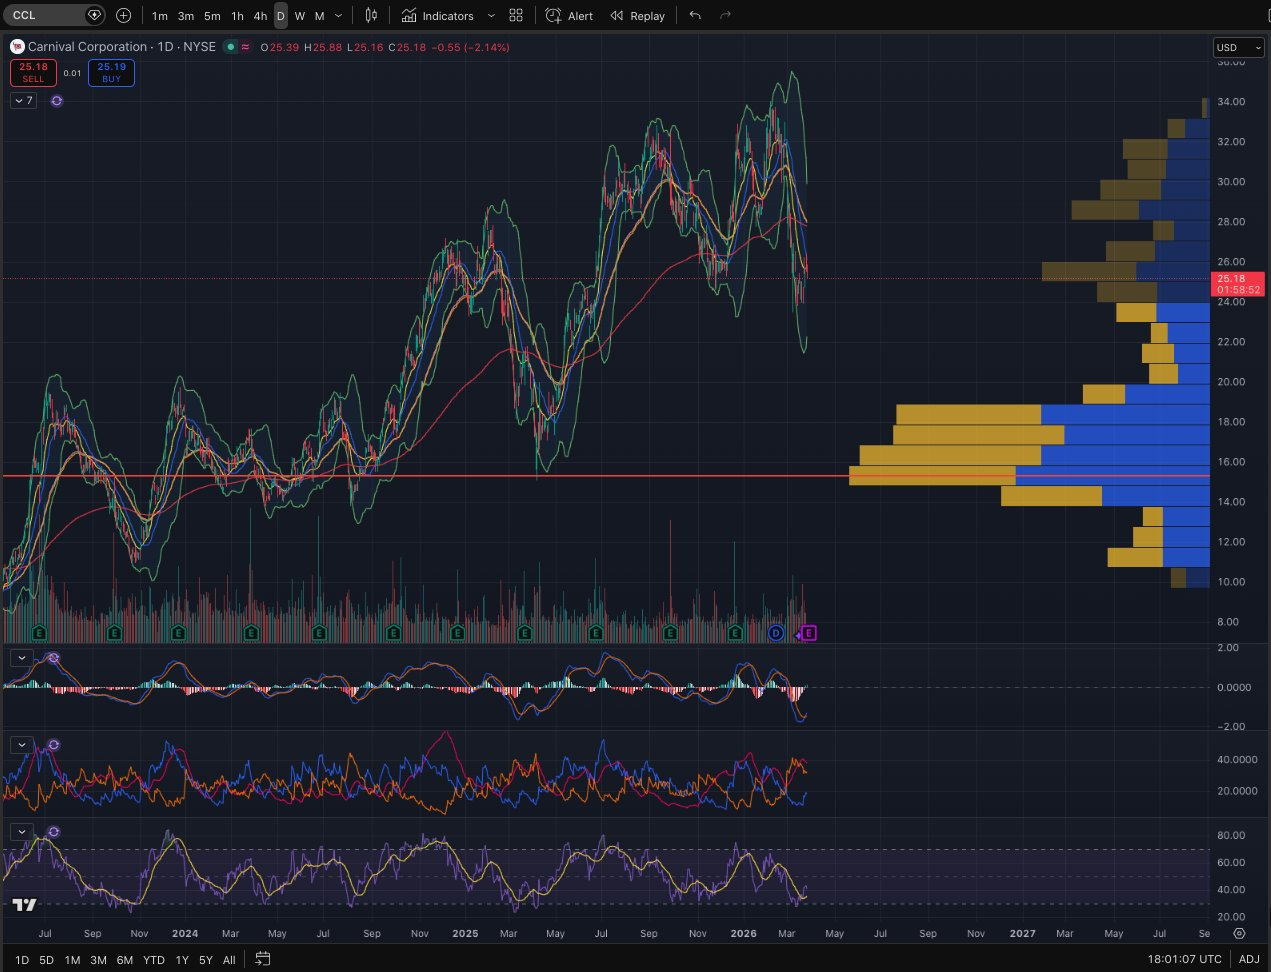The height and width of the screenshot is (972, 1271).
Task: Open the layout templates grid icon
Action: point(516,15)
